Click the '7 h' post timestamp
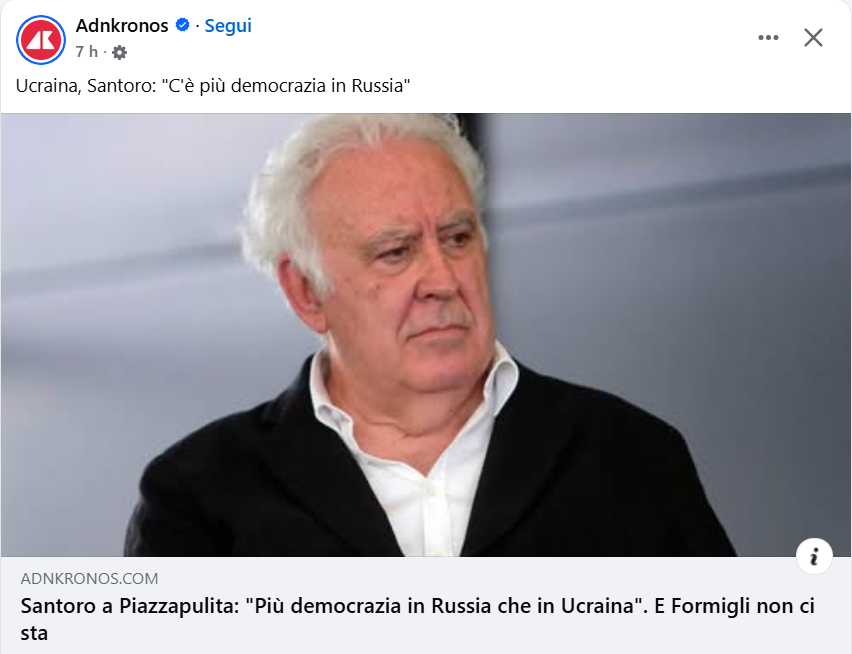852x654 pixels. click(x=86, y=52)
